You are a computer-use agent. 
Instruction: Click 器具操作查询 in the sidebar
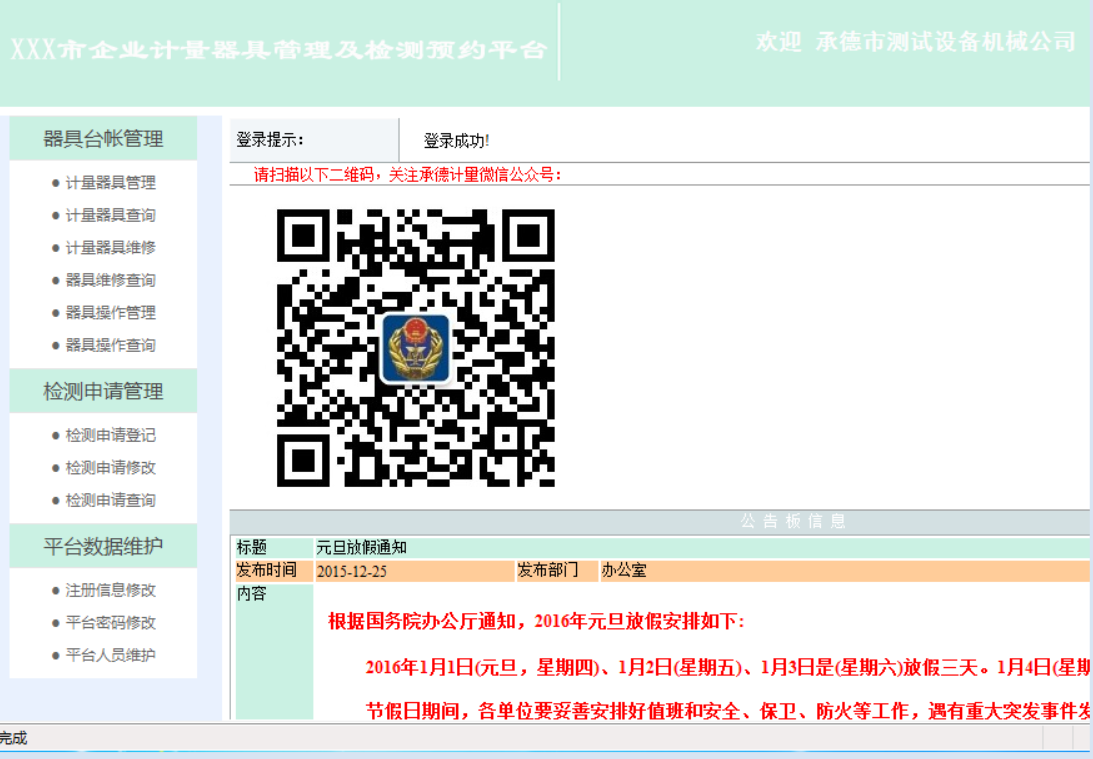coord(110,345)
